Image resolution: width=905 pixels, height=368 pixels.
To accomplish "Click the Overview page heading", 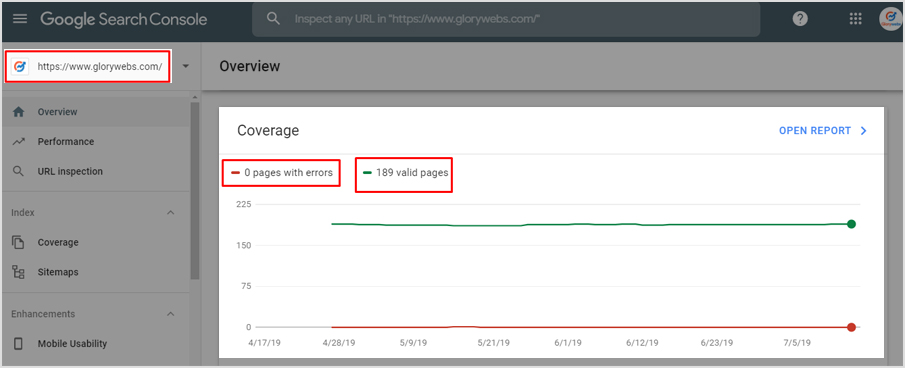I will click(249, 66).
